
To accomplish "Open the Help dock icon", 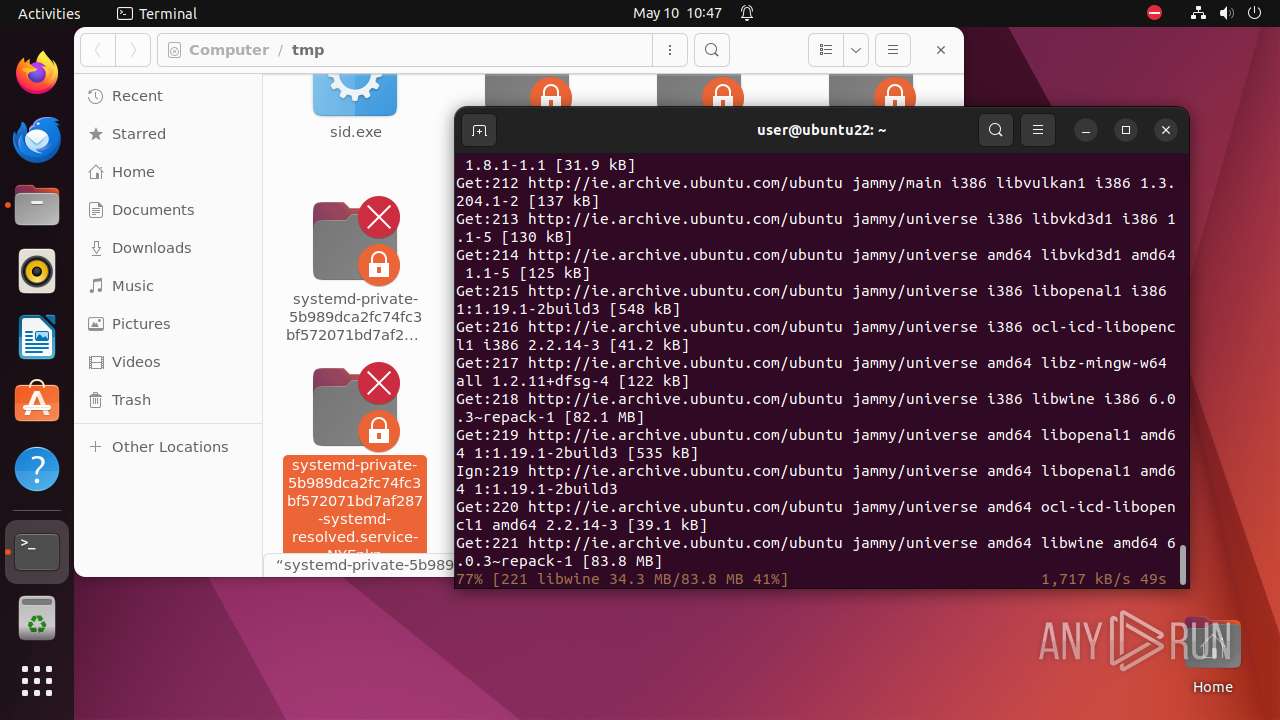I will pos(37,469).
